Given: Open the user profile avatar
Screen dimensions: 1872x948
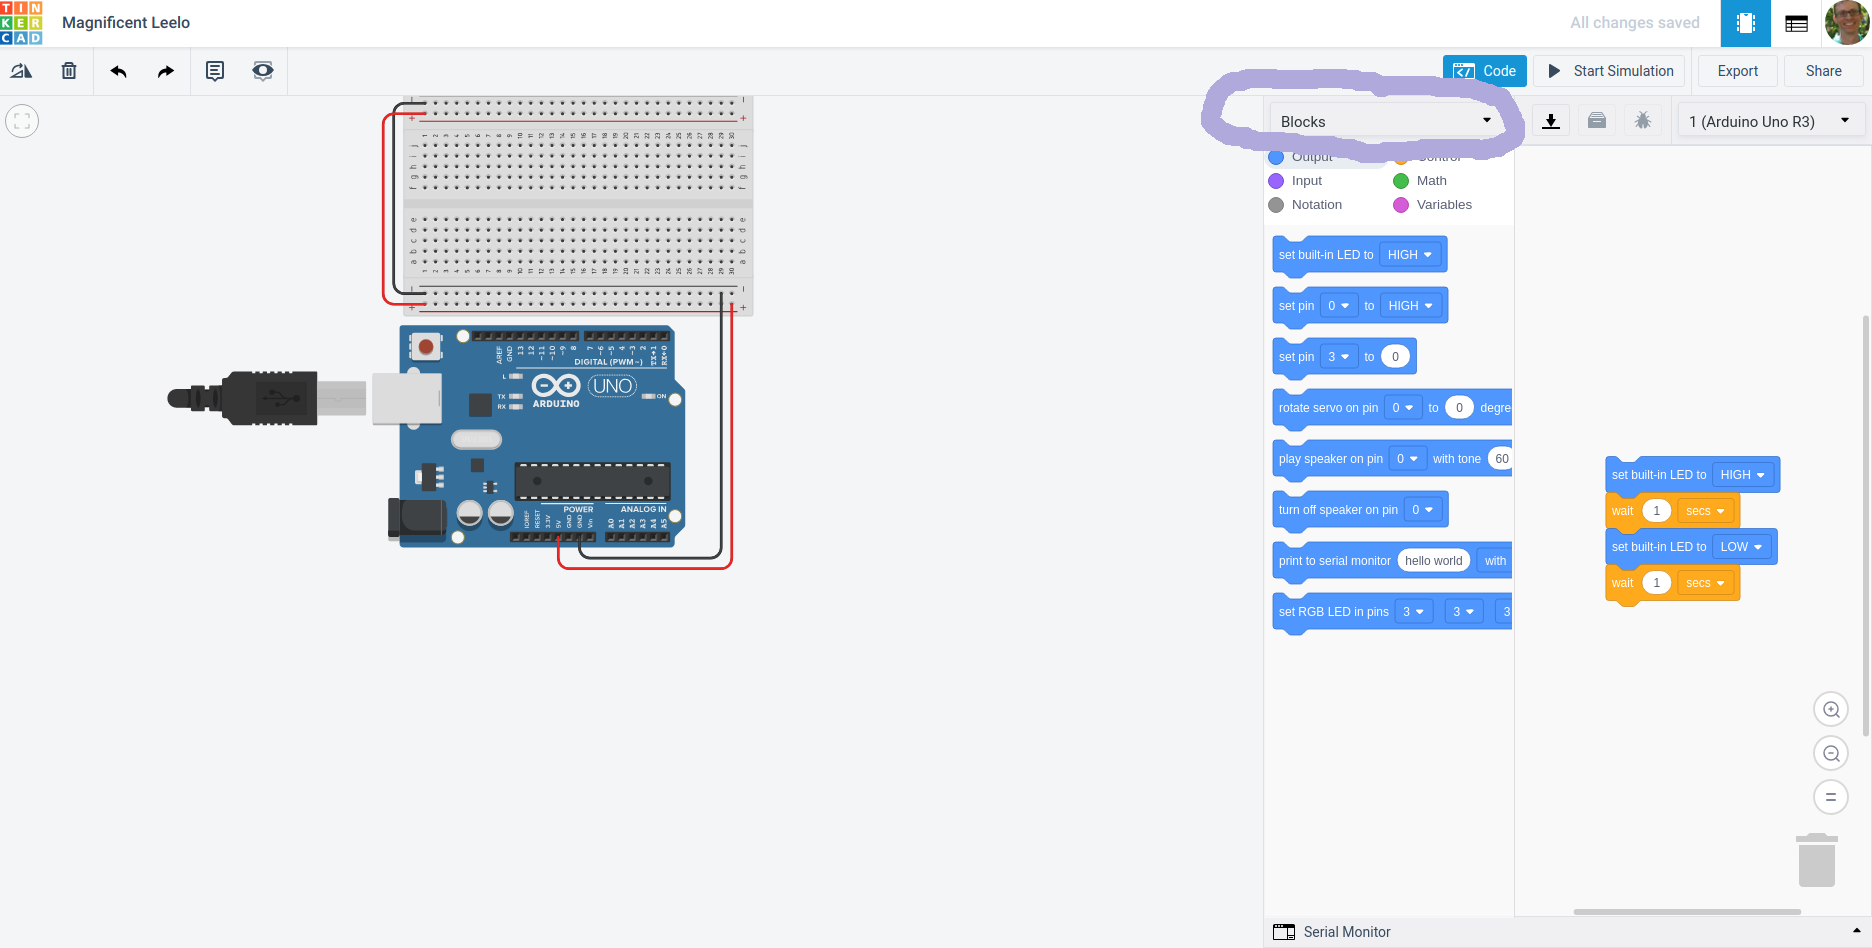Looking at the screenshot, I should [x=1846, y=22].
